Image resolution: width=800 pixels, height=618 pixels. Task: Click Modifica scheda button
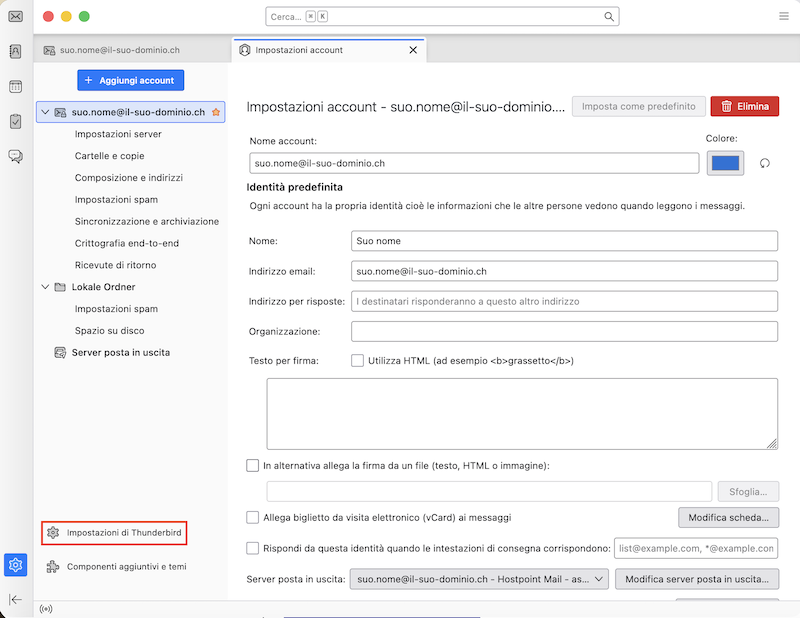point(728,517)
